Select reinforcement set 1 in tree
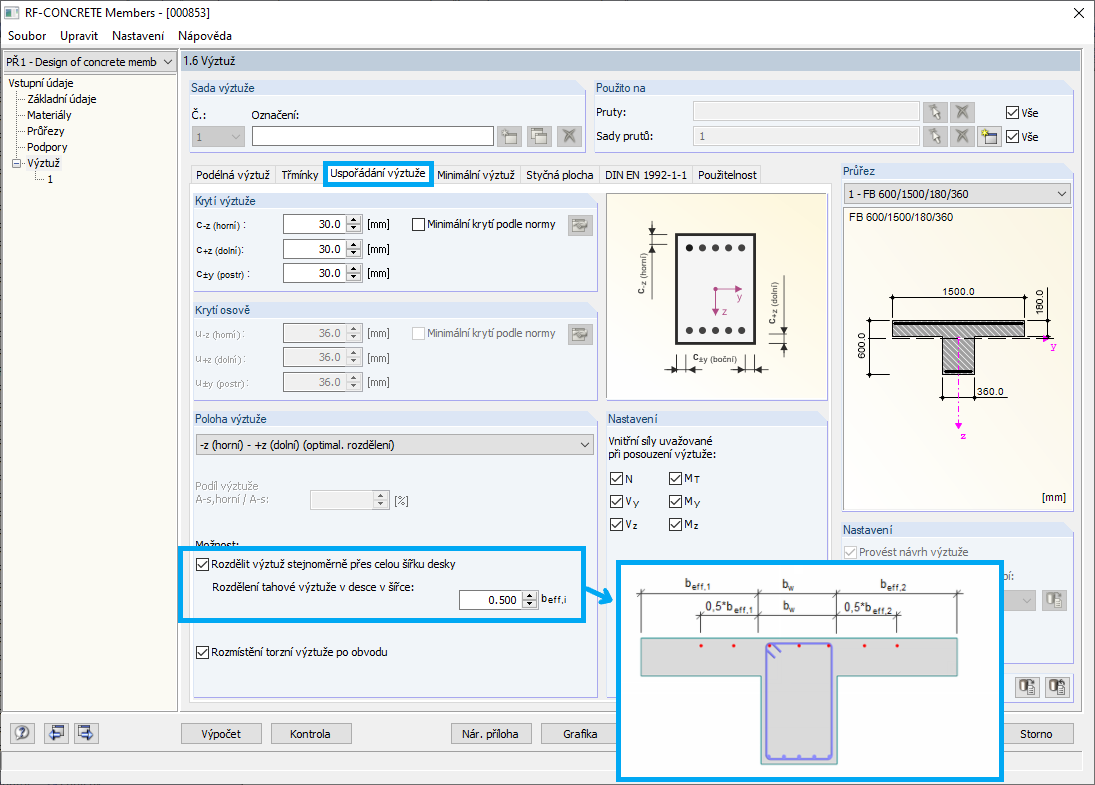 click(x=50, y=179)
